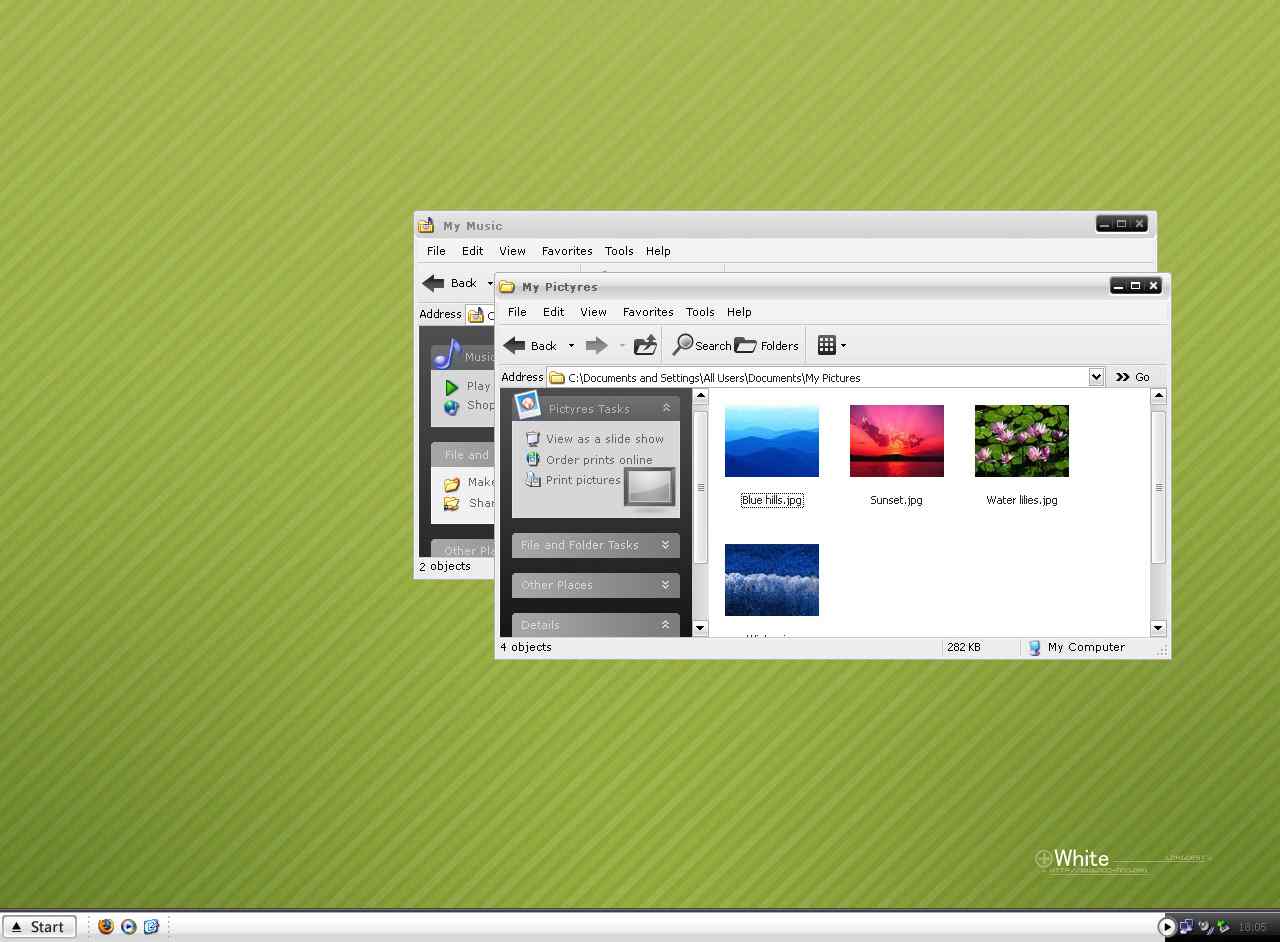
Task: Click the 282 KB status bar entry
Action: point(964,647)
